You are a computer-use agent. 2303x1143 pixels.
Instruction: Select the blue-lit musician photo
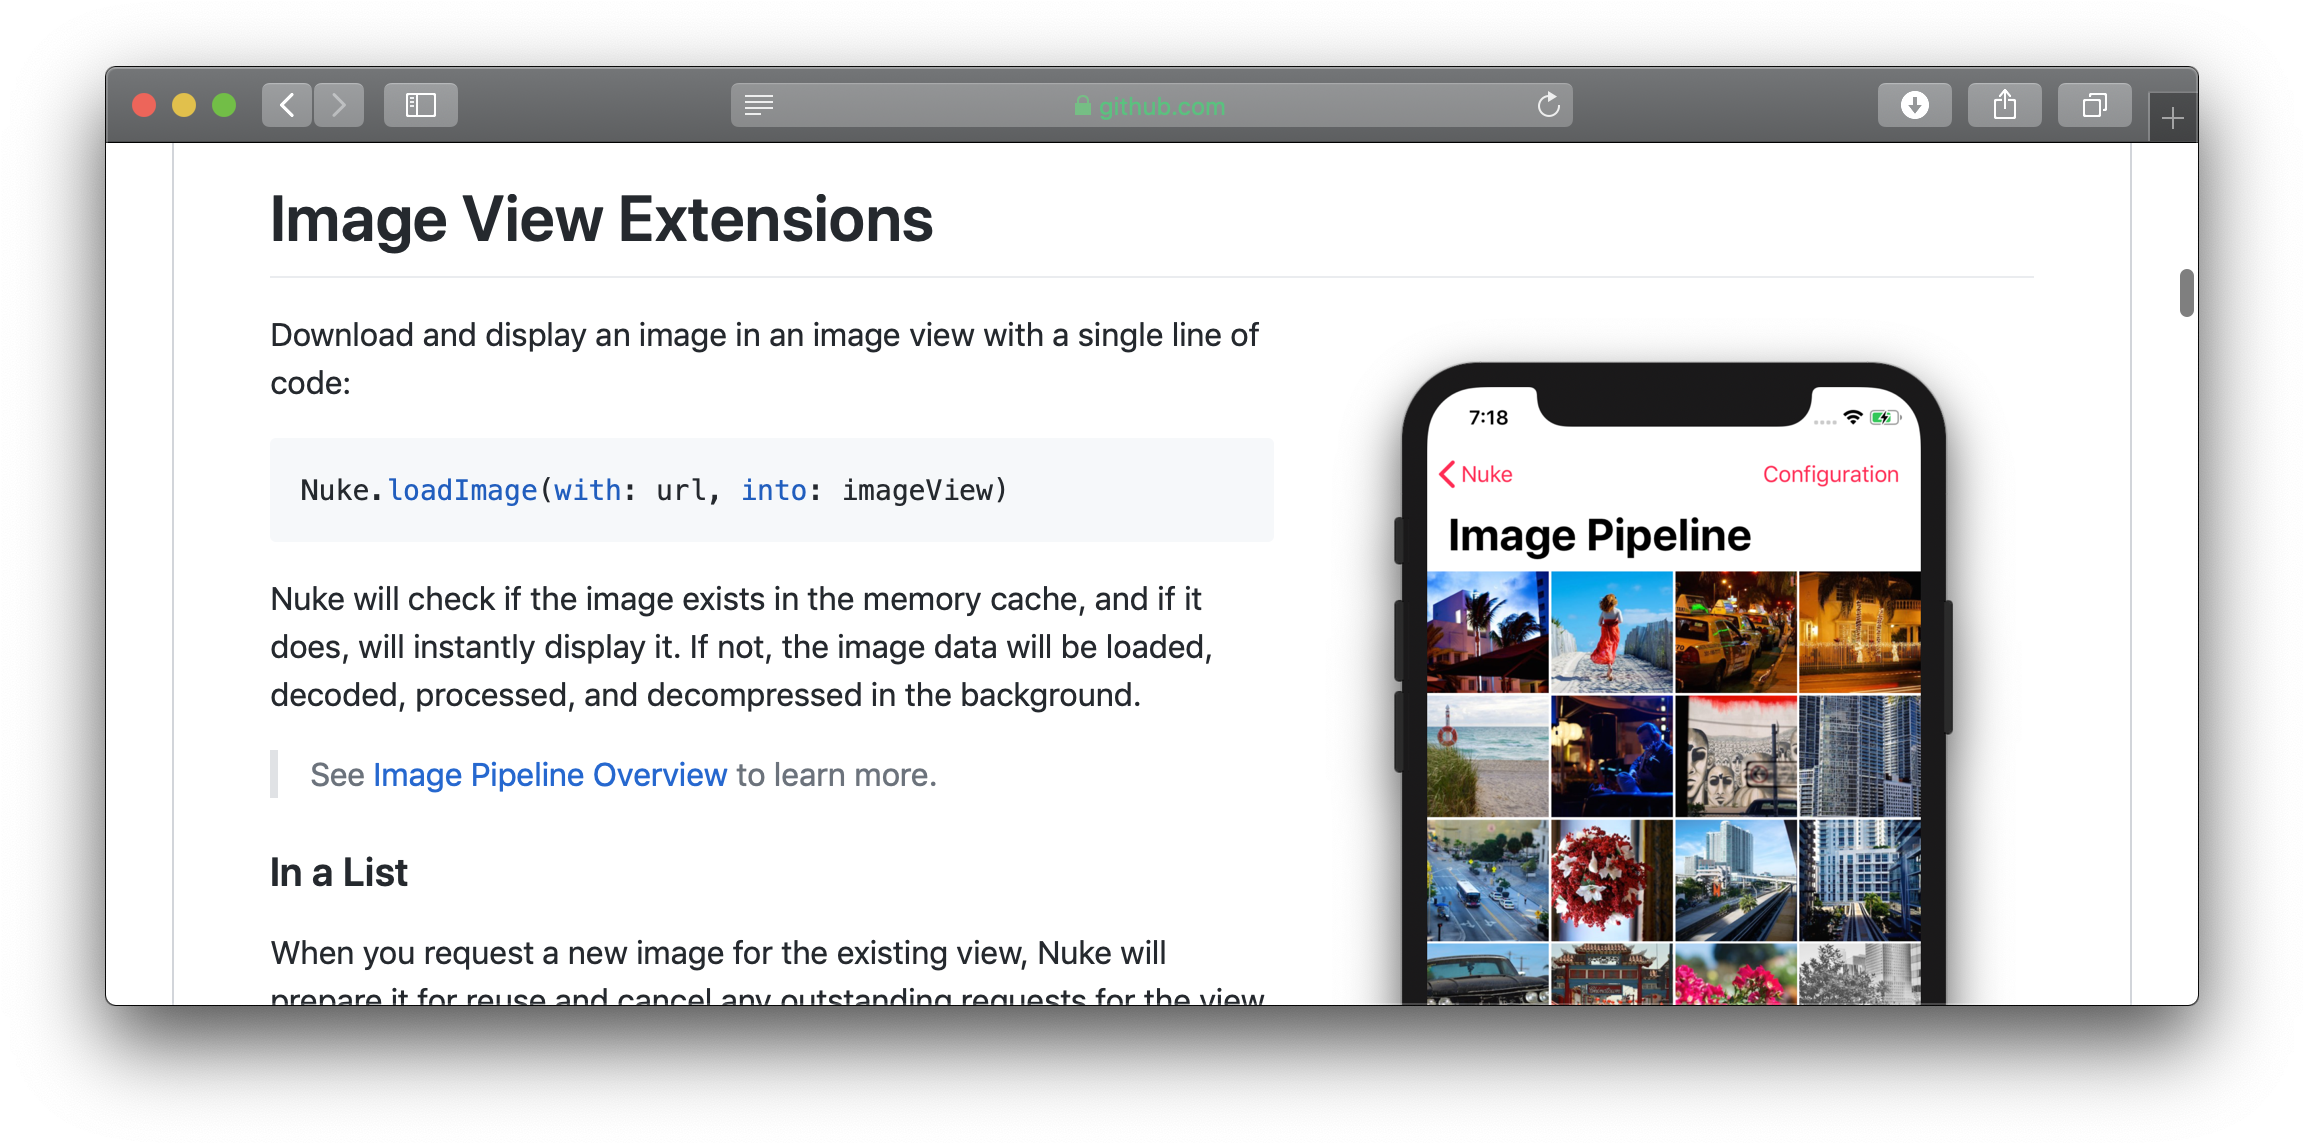[x=1611, y=756]
